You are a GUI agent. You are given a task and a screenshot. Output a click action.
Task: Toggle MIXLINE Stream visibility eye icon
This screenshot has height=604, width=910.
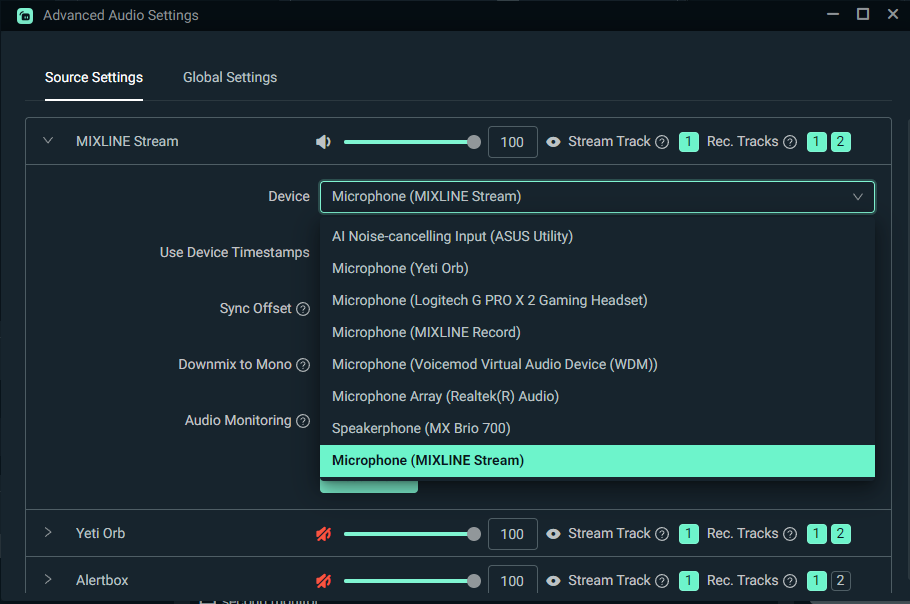pos(553,142)
